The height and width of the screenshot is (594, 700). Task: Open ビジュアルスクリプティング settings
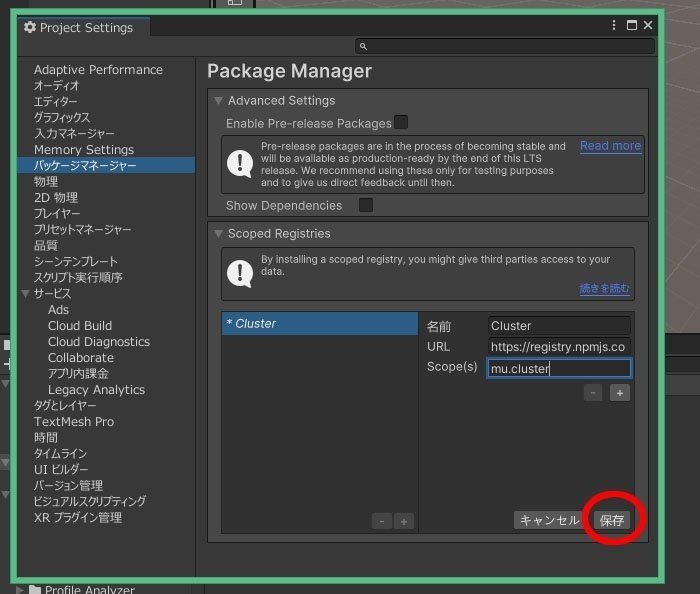click(90, 502)
